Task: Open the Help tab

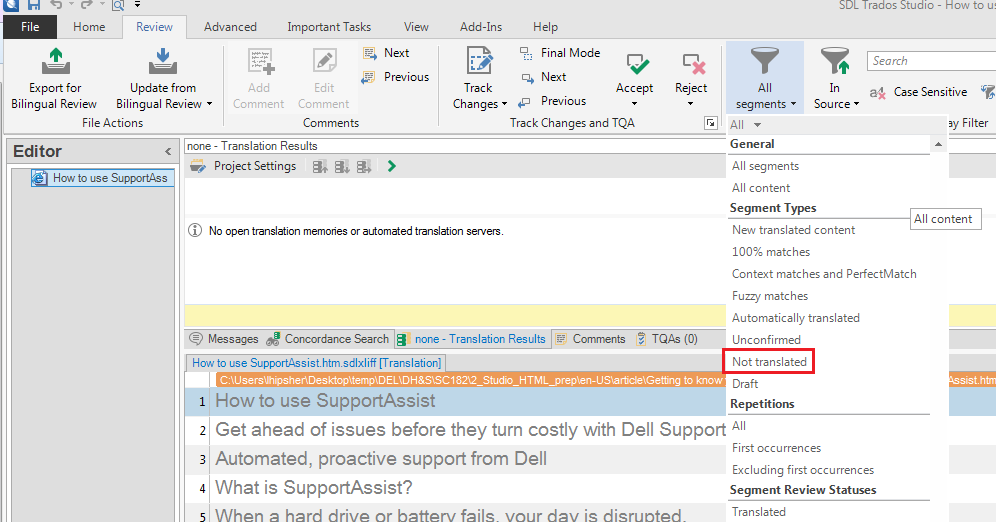Action: [x=545, y=27]
